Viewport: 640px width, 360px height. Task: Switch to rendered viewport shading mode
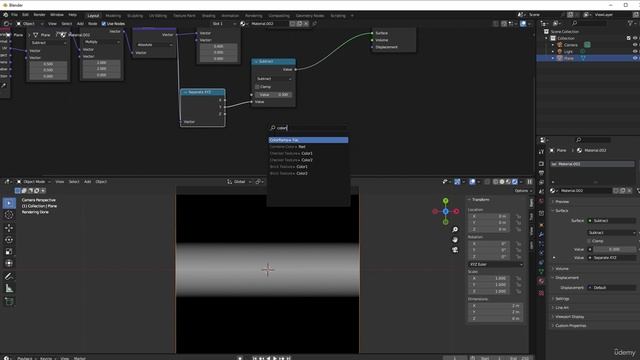click(515, 182)
